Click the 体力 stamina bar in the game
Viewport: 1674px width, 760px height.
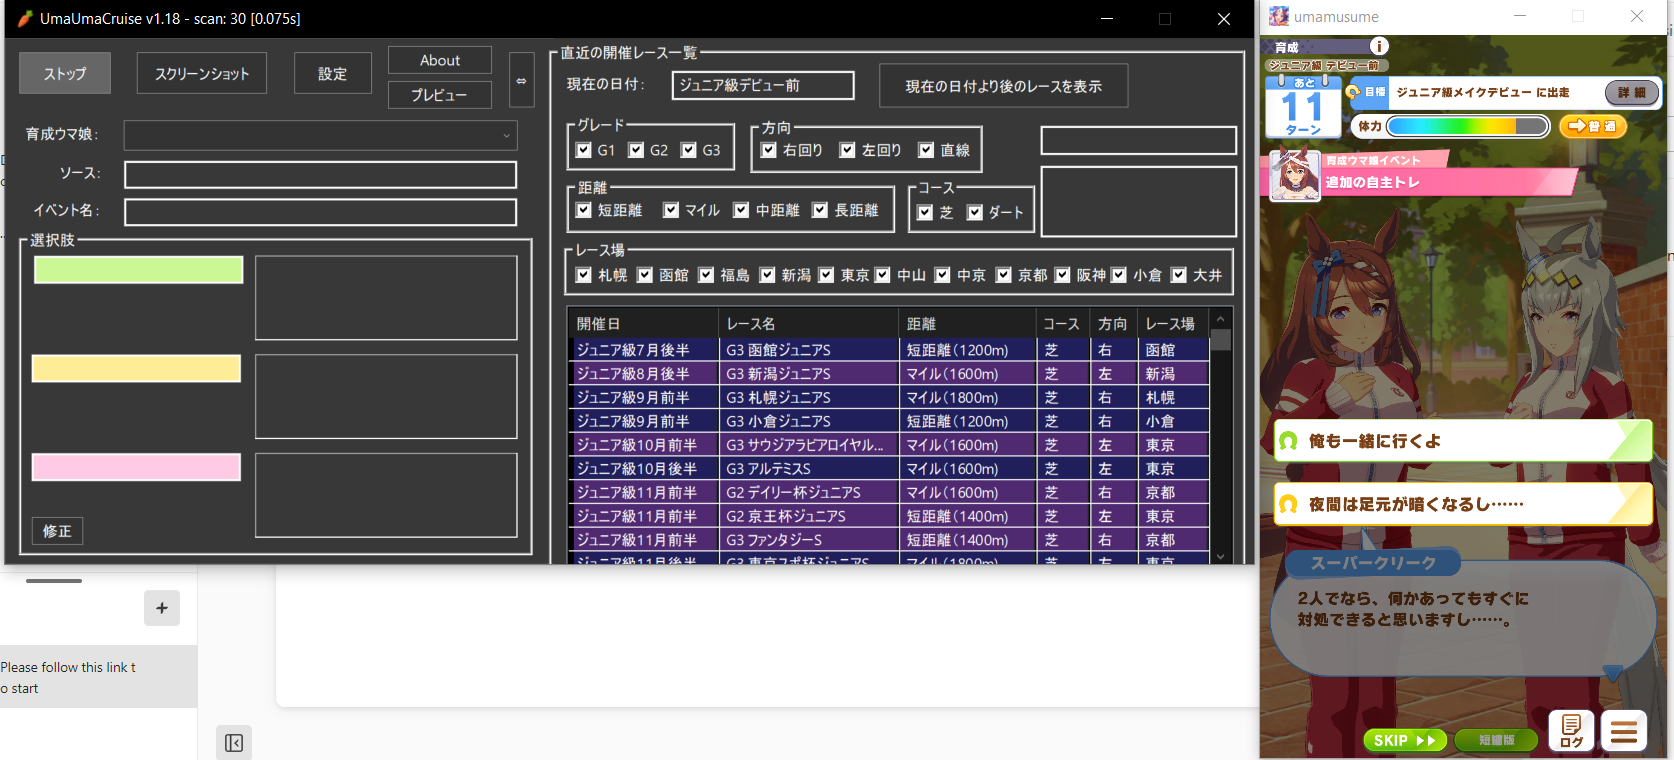pyautogui.click(x=1467, y=126)
